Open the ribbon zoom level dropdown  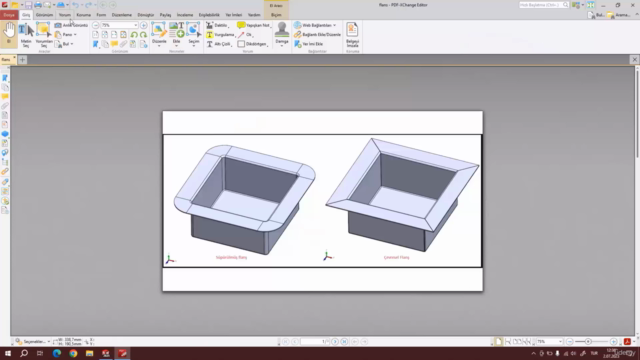(x=136, y=25)
